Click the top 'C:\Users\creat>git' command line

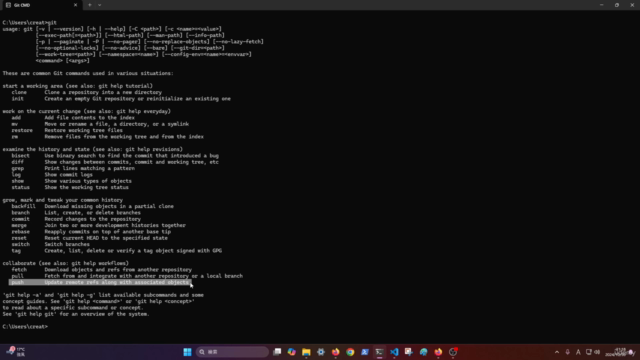[29, 23]
